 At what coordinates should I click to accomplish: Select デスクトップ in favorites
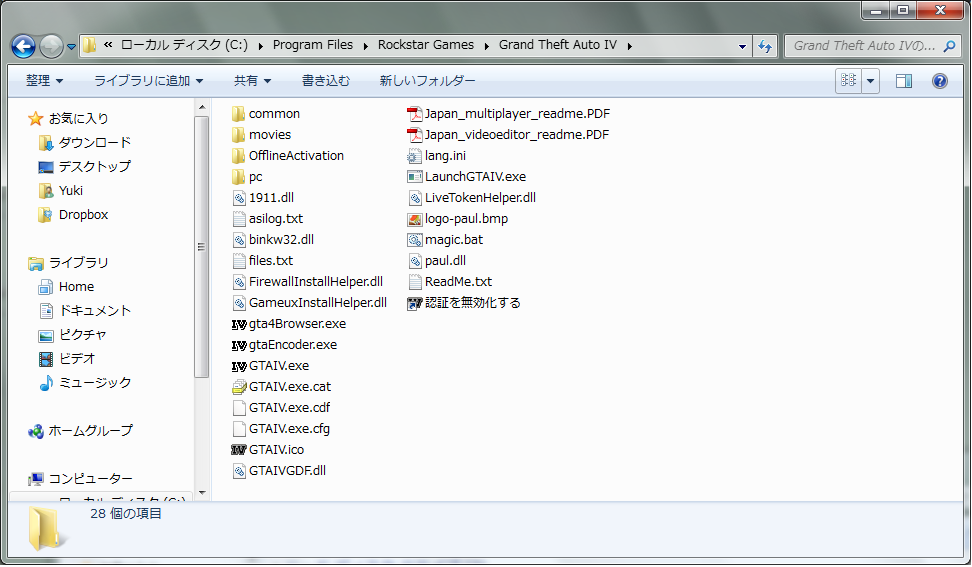[84, 167]
